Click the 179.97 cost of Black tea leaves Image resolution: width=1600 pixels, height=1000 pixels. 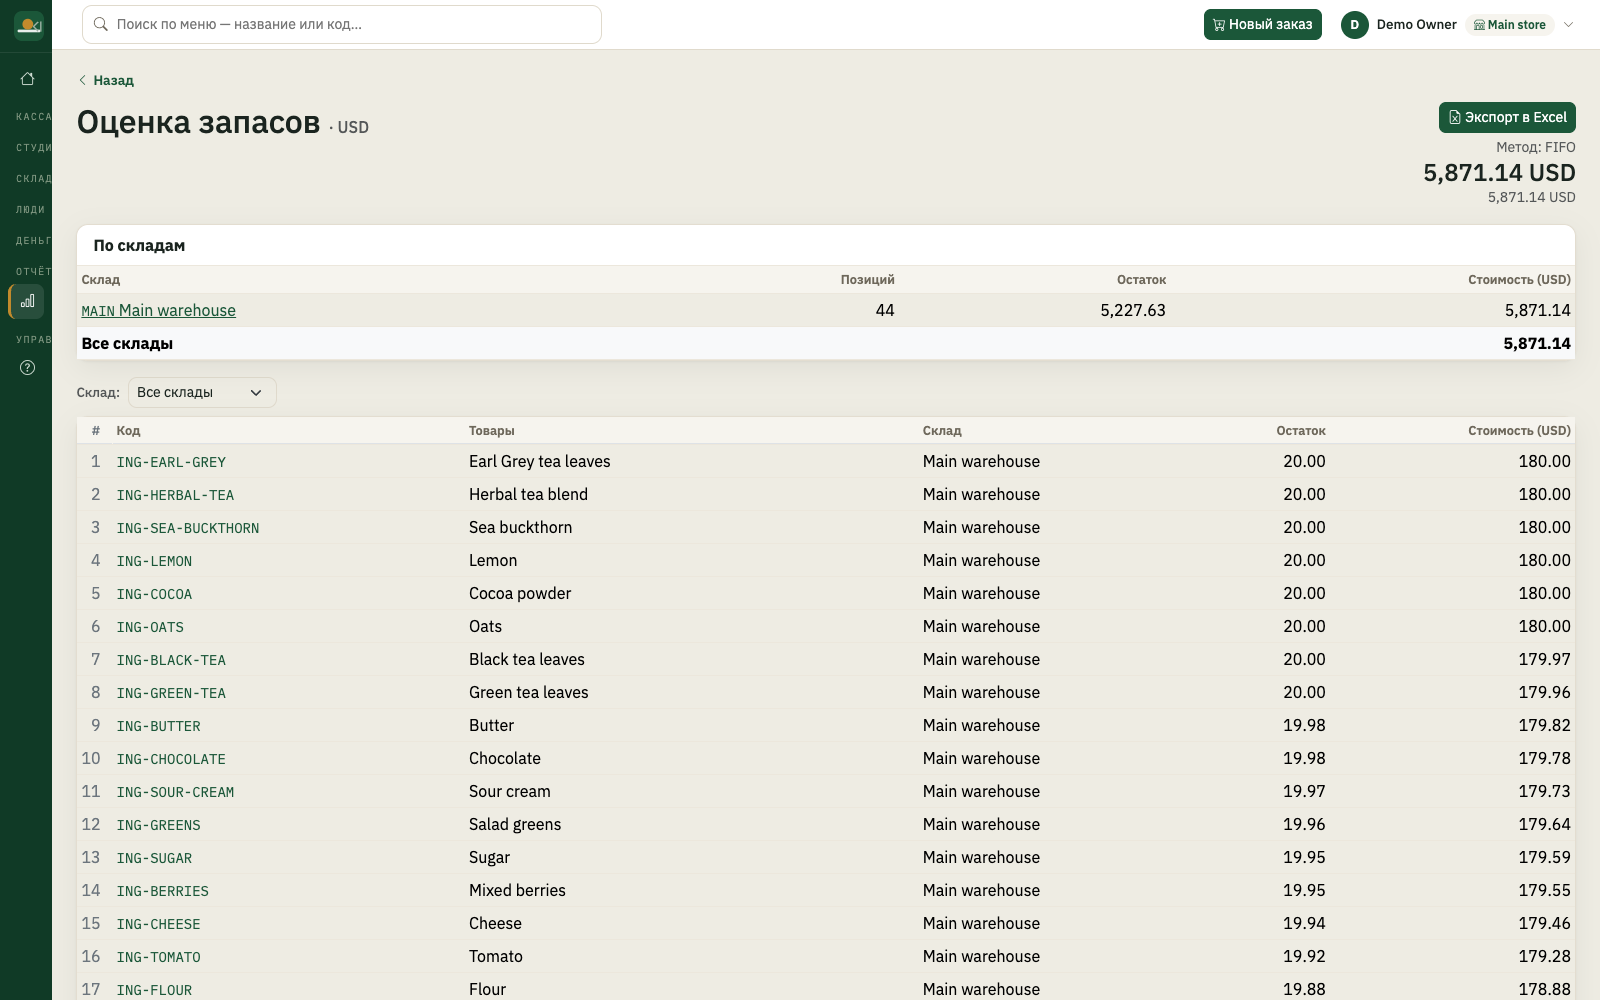tap(1544, 659)
